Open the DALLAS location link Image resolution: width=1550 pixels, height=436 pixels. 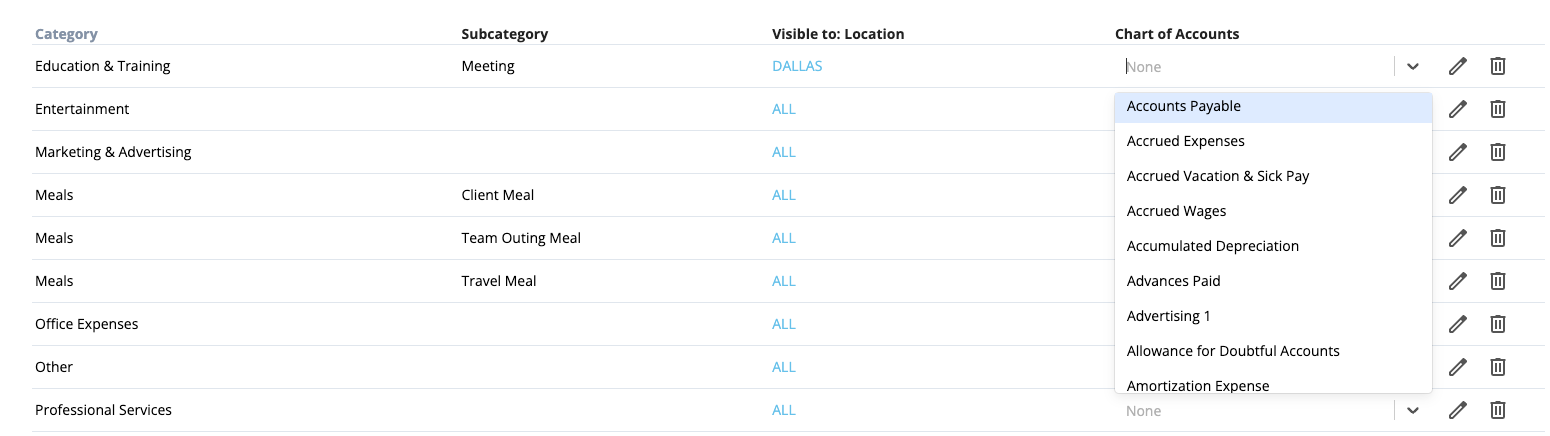796,66
